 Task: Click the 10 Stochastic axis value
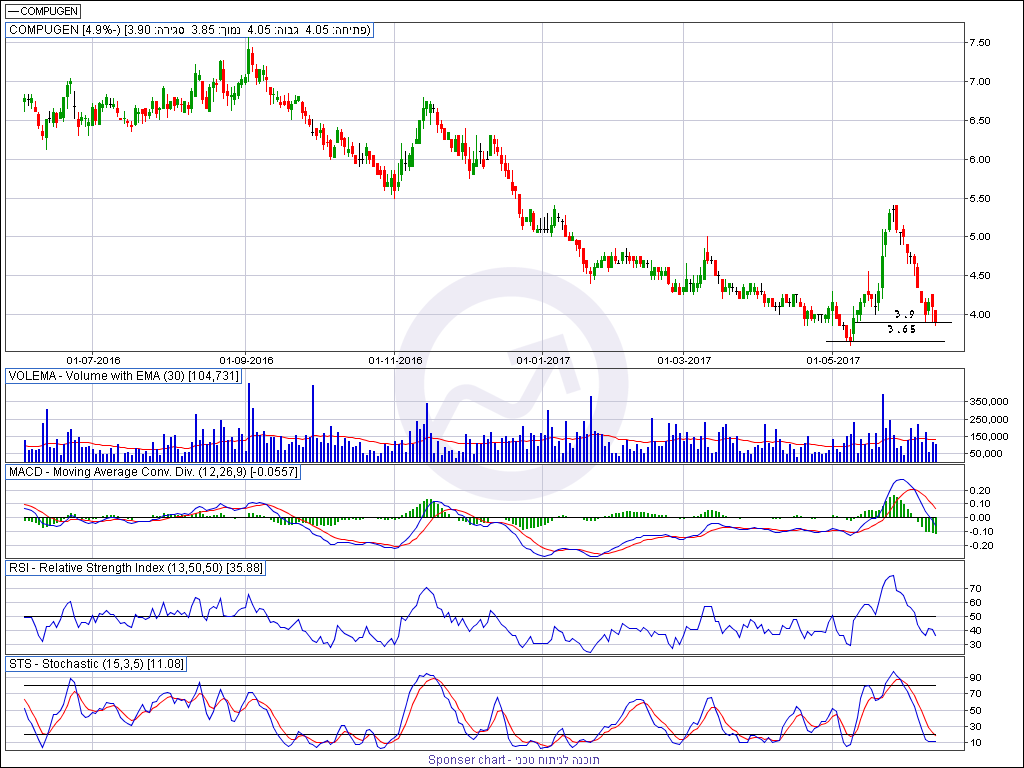coord(976,743)
